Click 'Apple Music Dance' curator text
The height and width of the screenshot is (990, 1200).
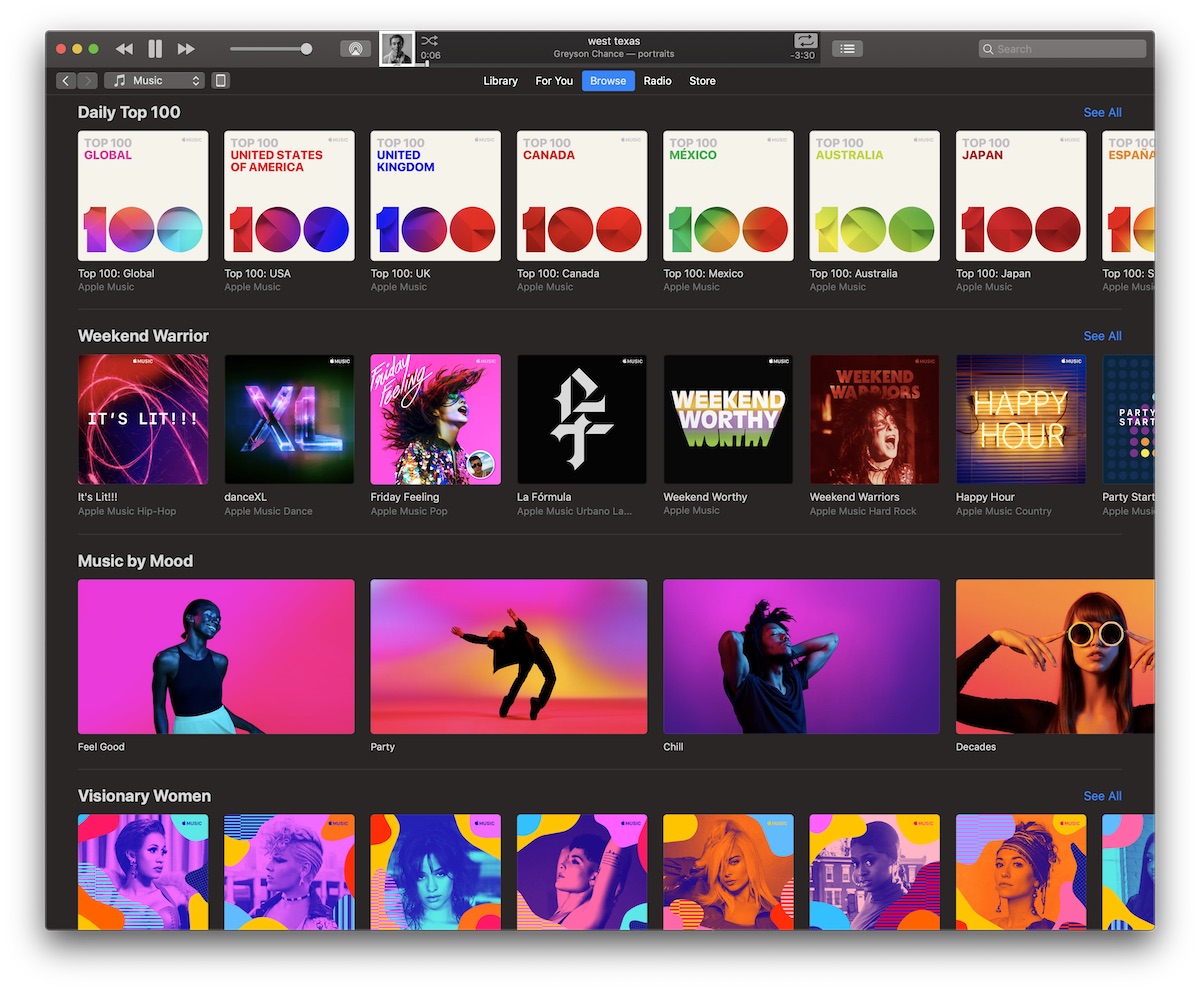(268, 511)
